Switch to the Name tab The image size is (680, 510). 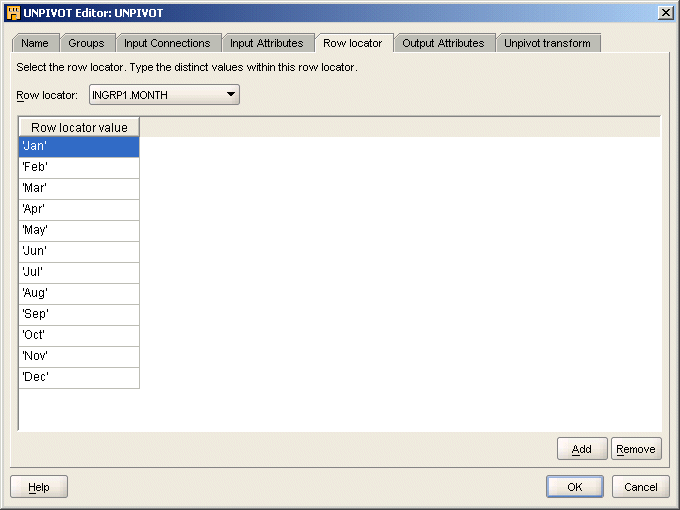click(x=35, y=43)
